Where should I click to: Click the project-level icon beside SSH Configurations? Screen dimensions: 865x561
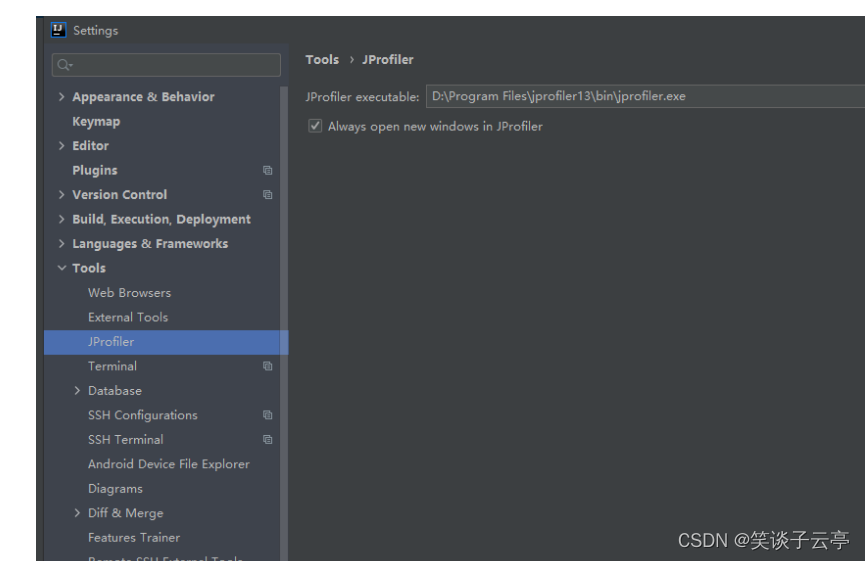[x=268, y=415]
